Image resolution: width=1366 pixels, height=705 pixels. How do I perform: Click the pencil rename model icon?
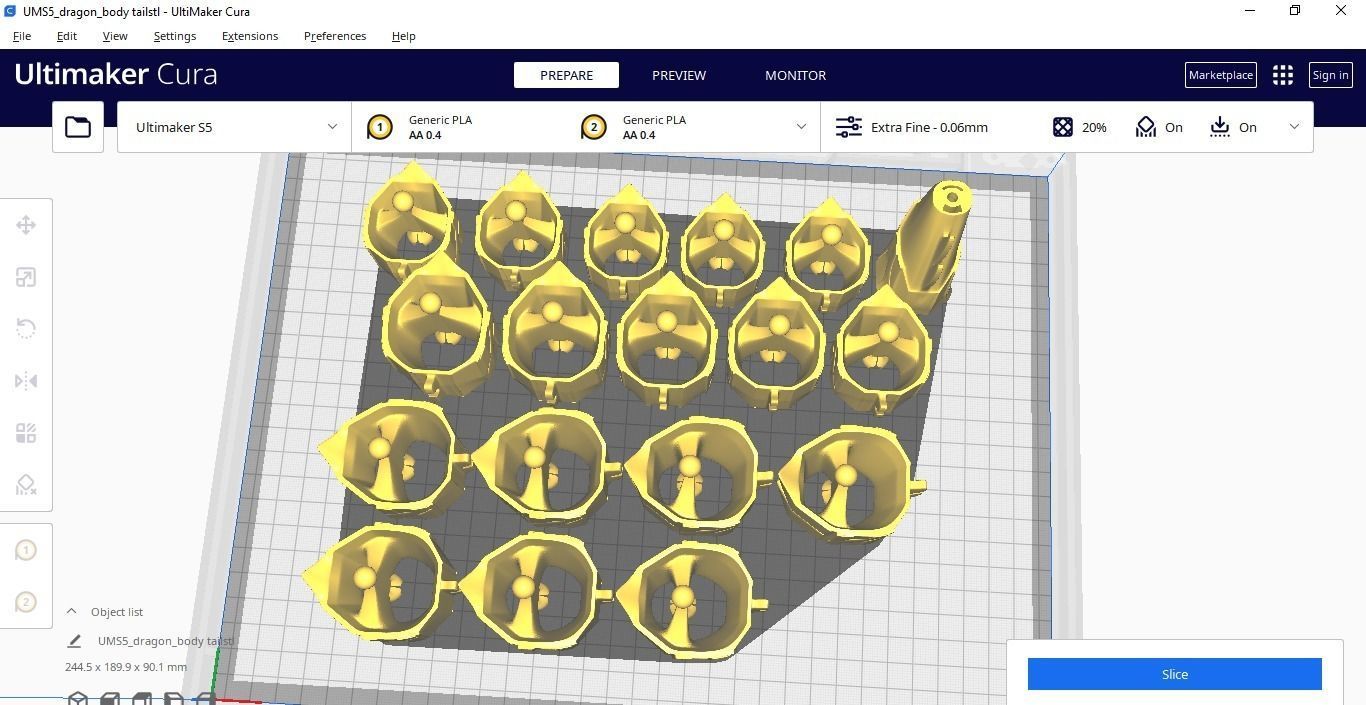[74, 641]
